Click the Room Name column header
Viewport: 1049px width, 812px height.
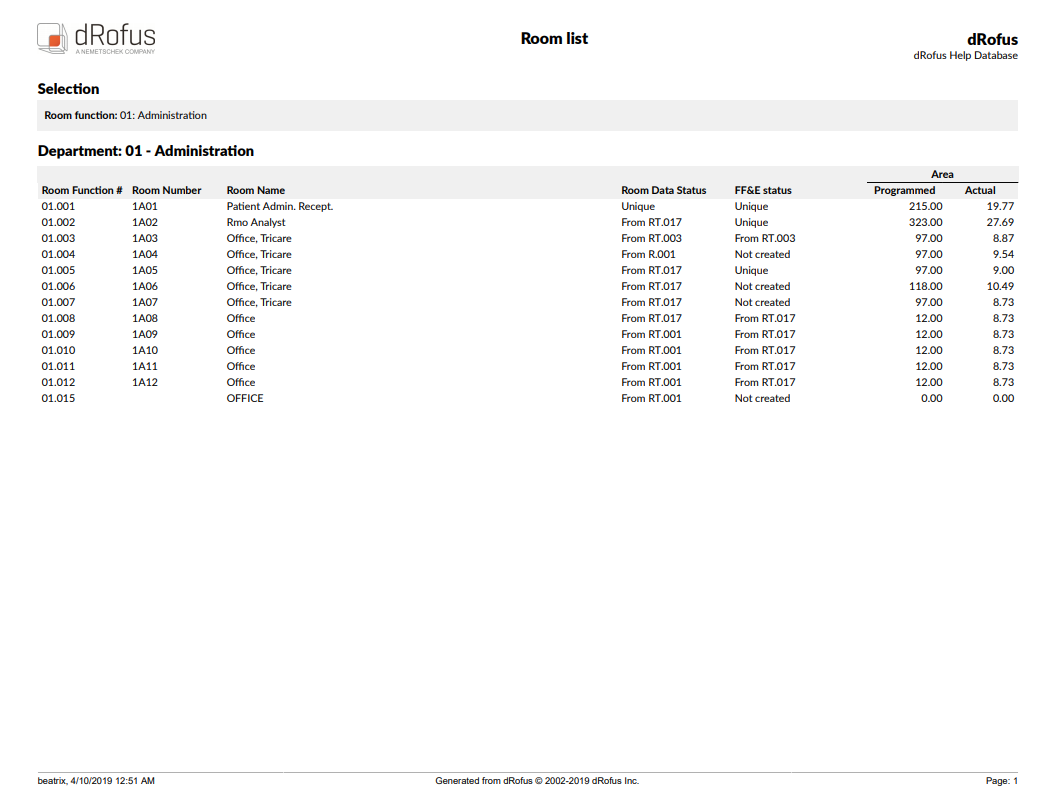pyautogui.click(x=256, y=190)
